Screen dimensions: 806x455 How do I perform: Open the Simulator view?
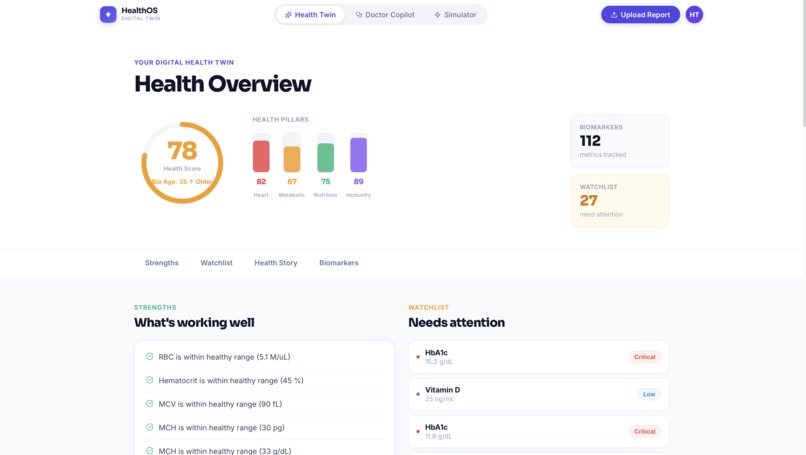[455, 15]
